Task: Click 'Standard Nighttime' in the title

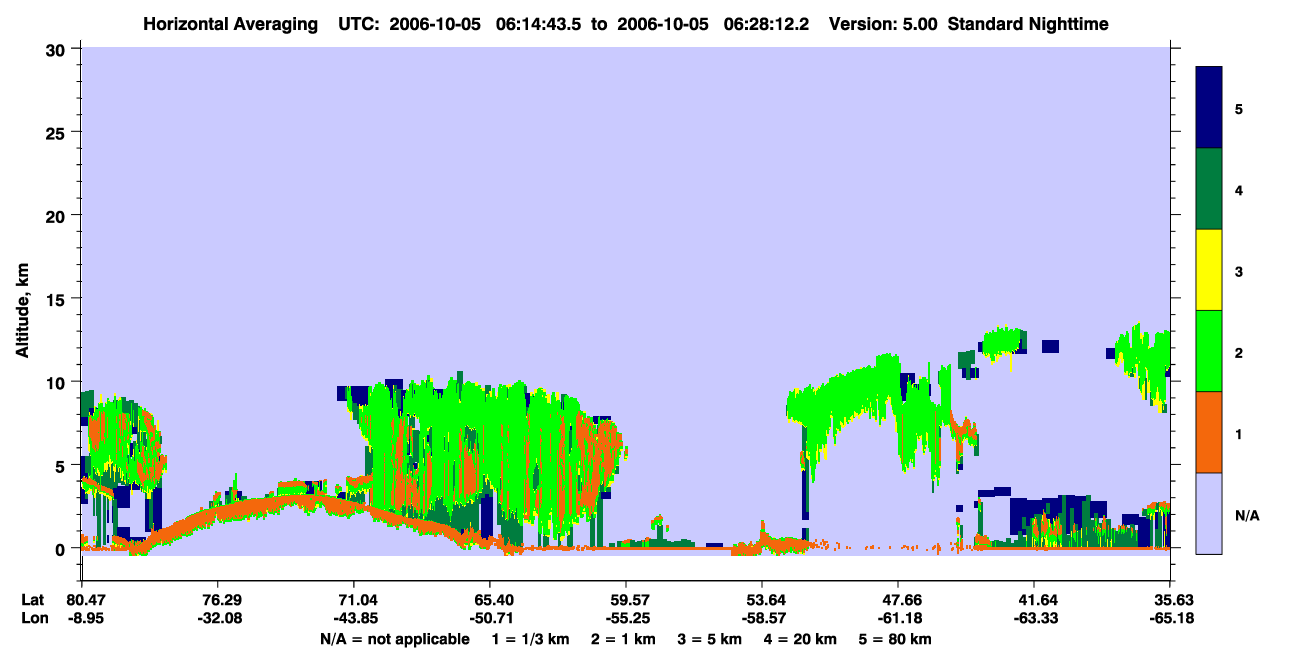Action: coord(1028,24)
